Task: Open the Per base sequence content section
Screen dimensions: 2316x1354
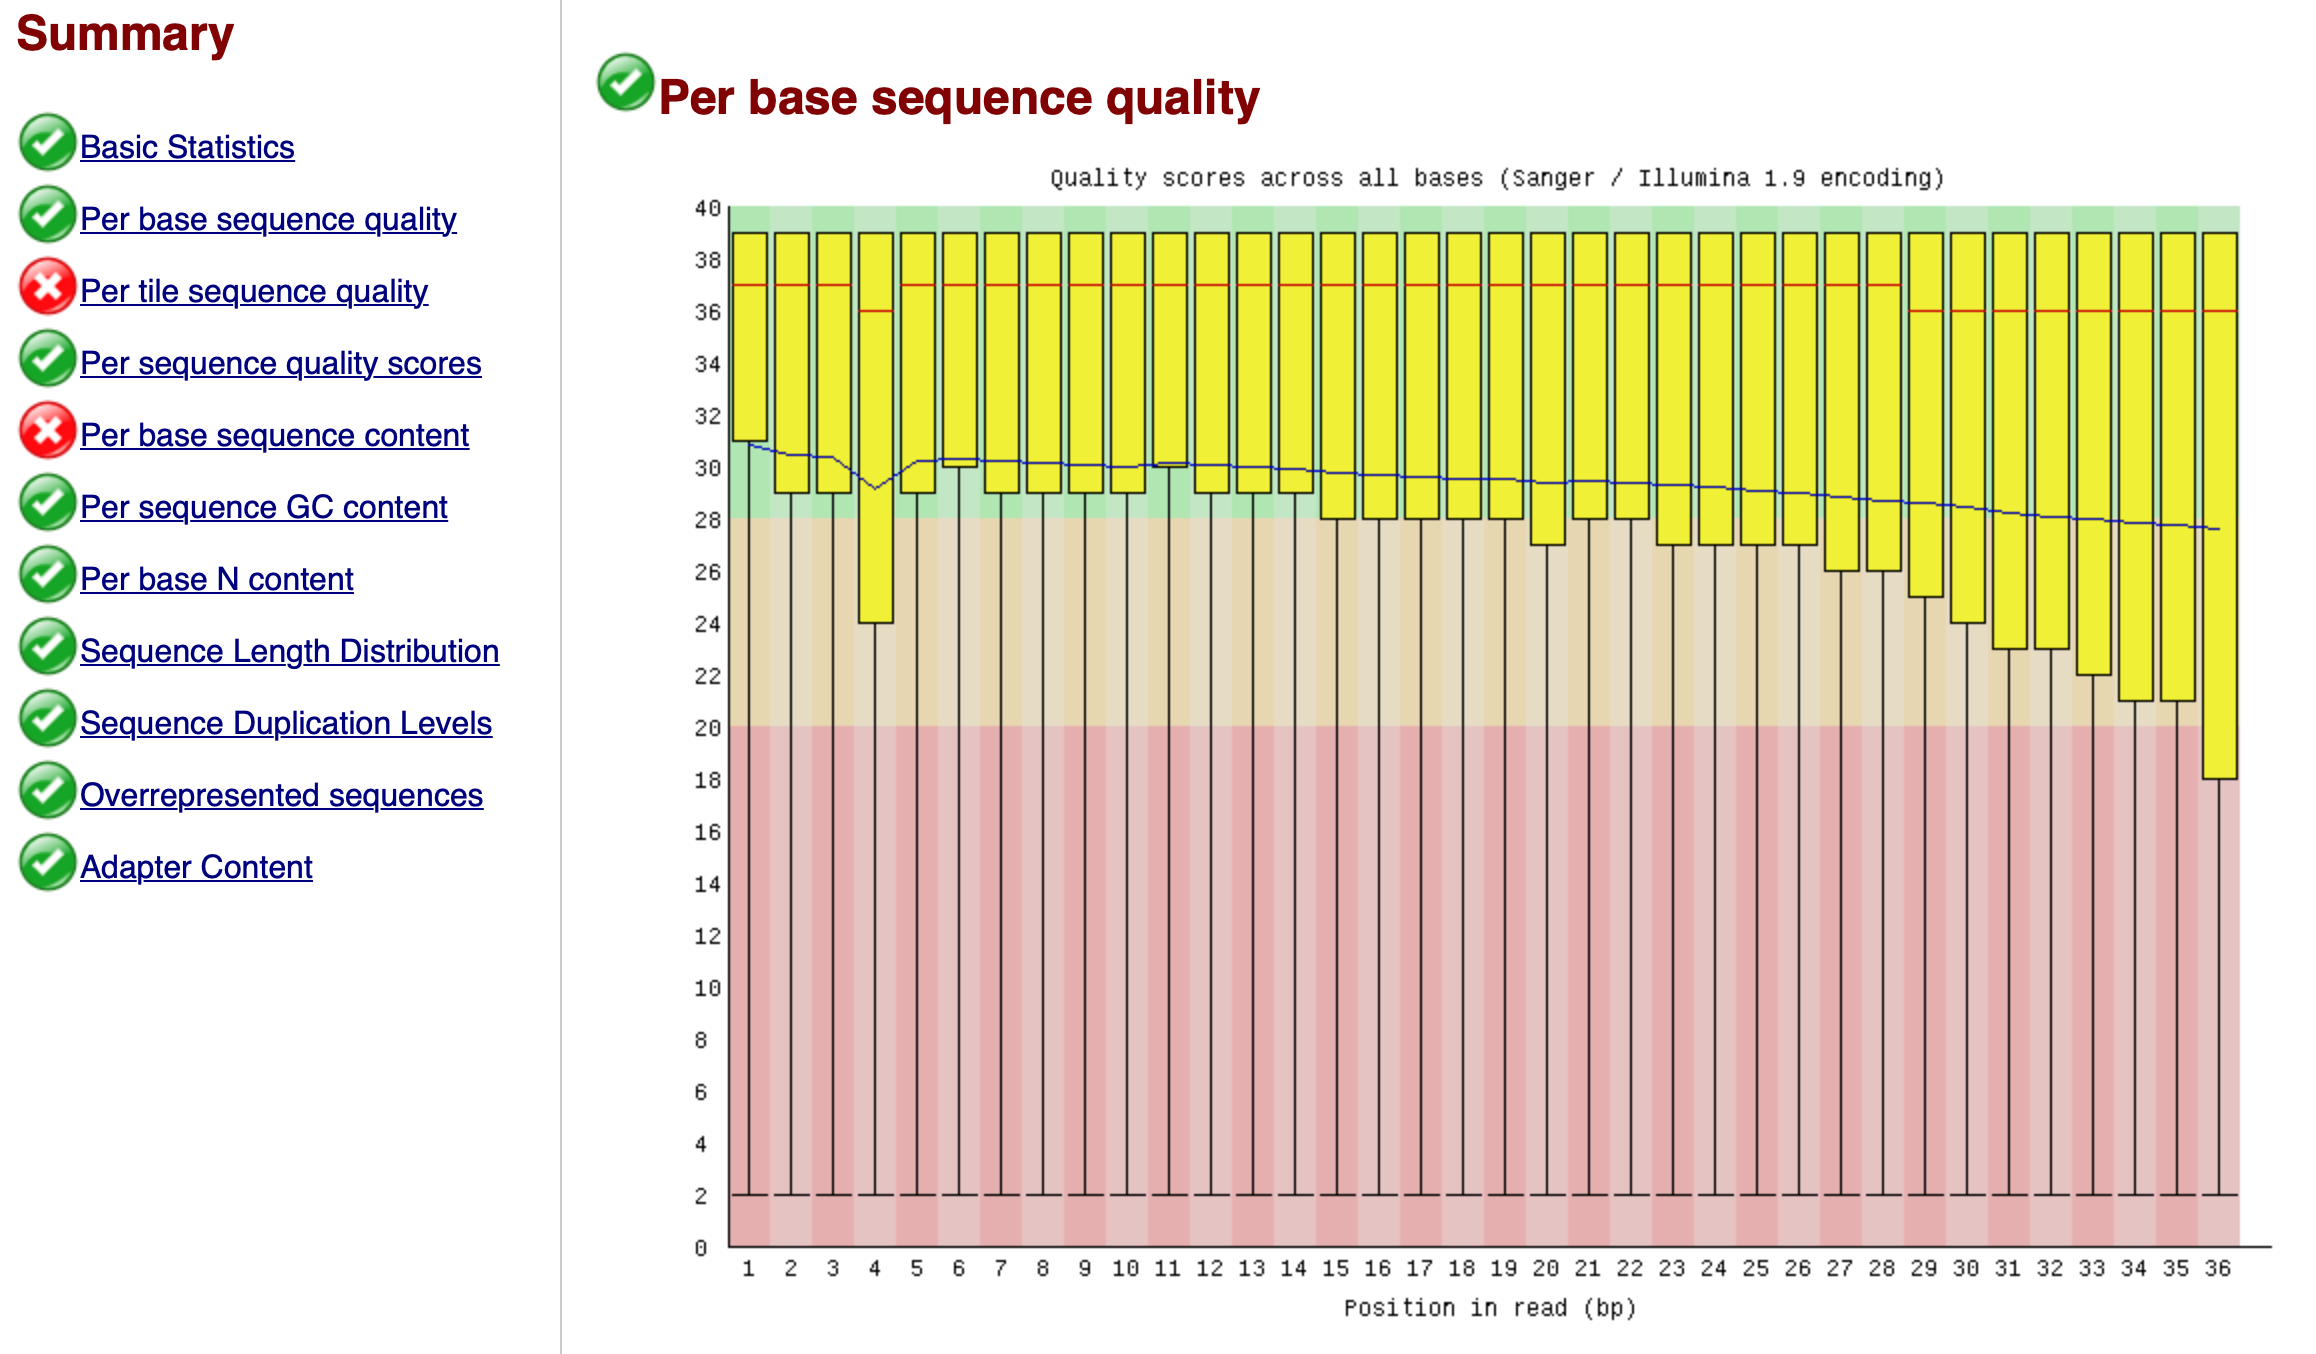Action: pos(275,434)
